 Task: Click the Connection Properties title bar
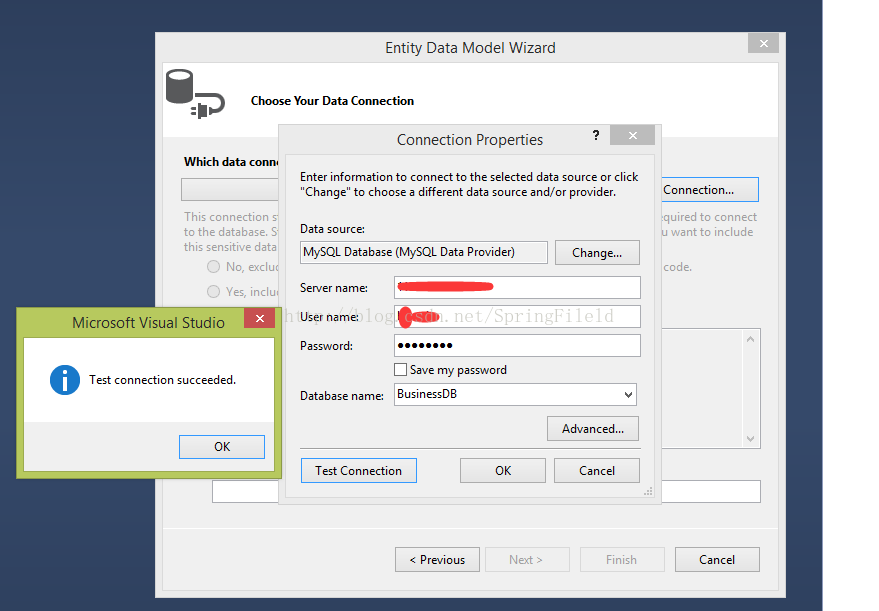tap(470, 140)
